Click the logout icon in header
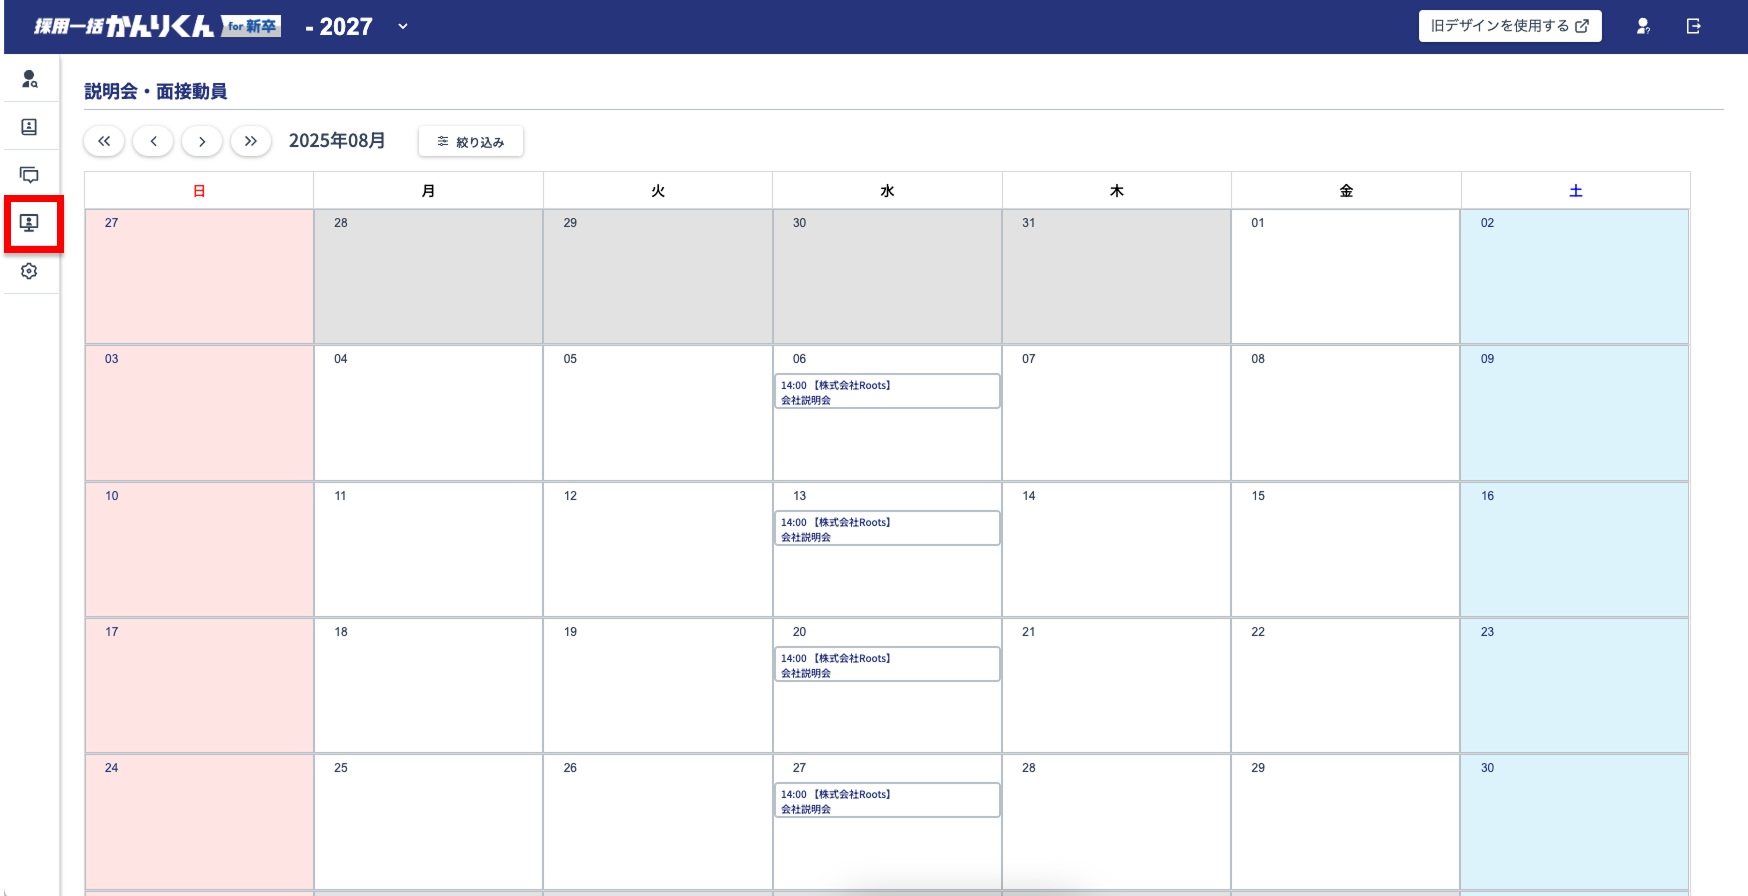This screenshot has width=1748, height=896. point(1693,27)
